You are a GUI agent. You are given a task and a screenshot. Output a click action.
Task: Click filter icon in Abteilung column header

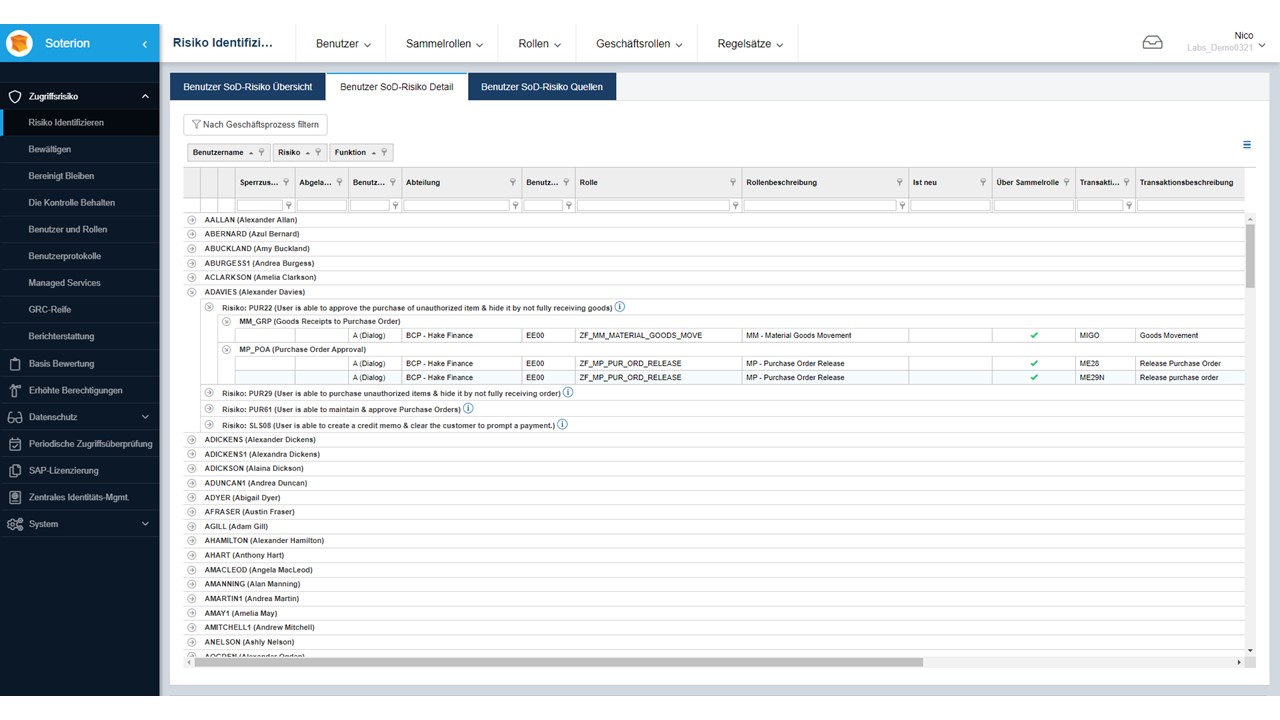513,182
